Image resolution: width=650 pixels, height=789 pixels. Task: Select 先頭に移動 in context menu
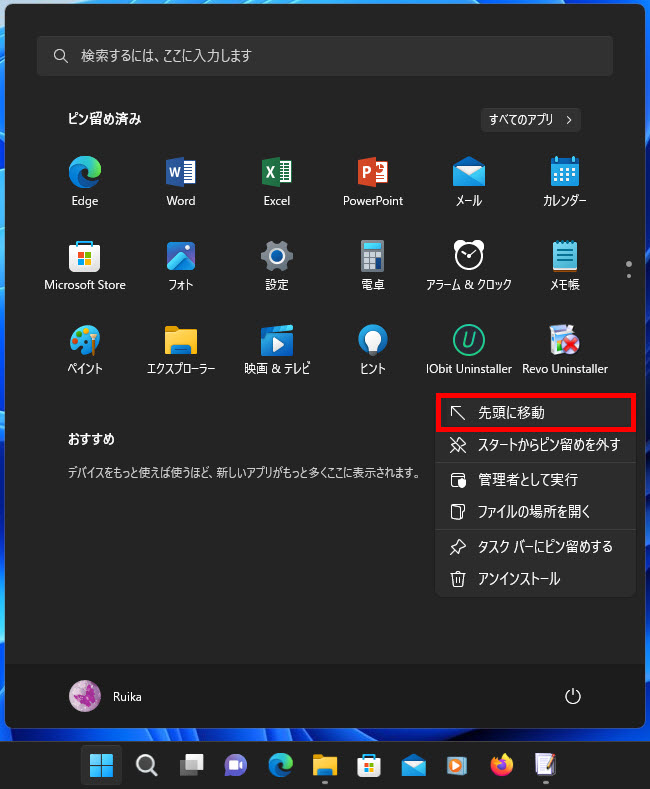coord(536,412)
